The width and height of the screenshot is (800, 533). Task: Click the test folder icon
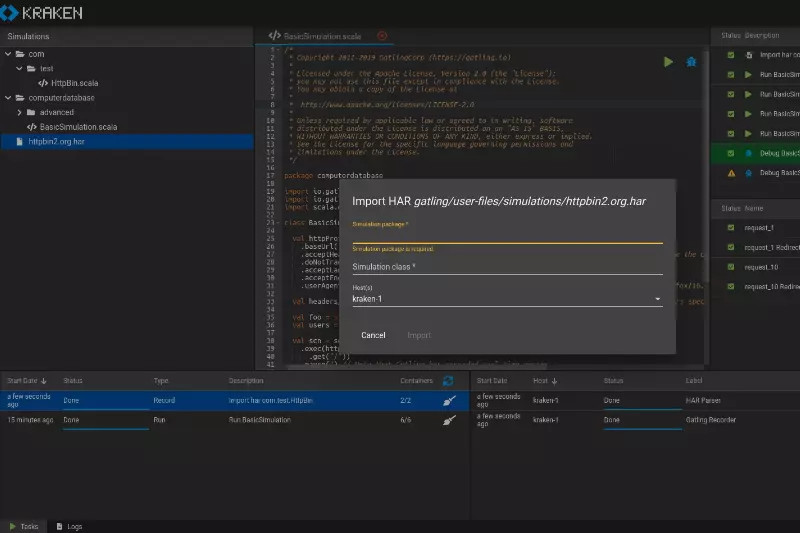pyautogui.click(x=31, y=68)
